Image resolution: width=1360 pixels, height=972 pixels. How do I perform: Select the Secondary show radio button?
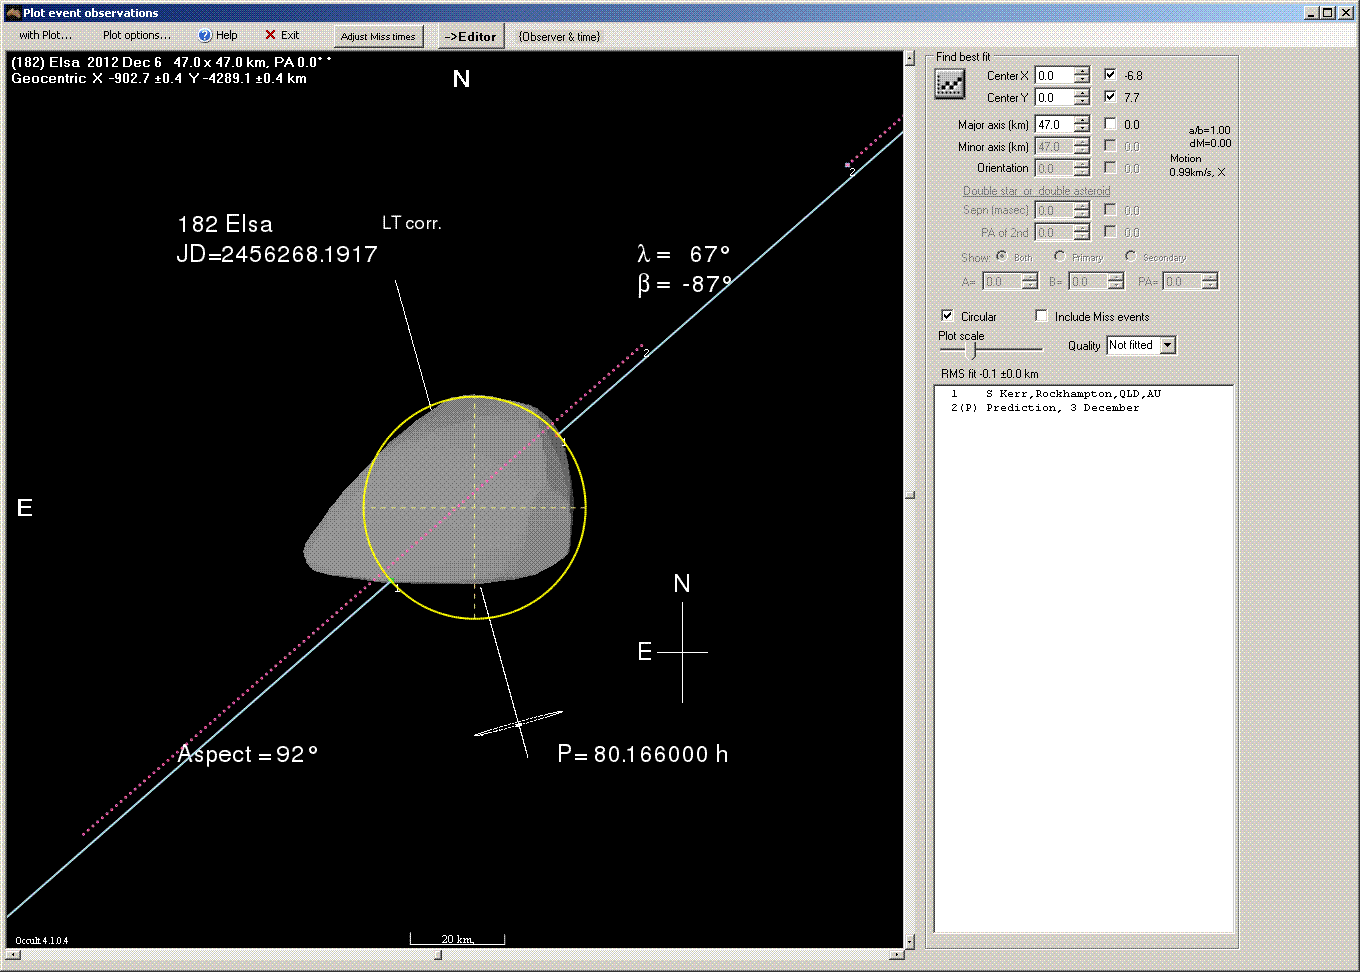point(1130,256)
